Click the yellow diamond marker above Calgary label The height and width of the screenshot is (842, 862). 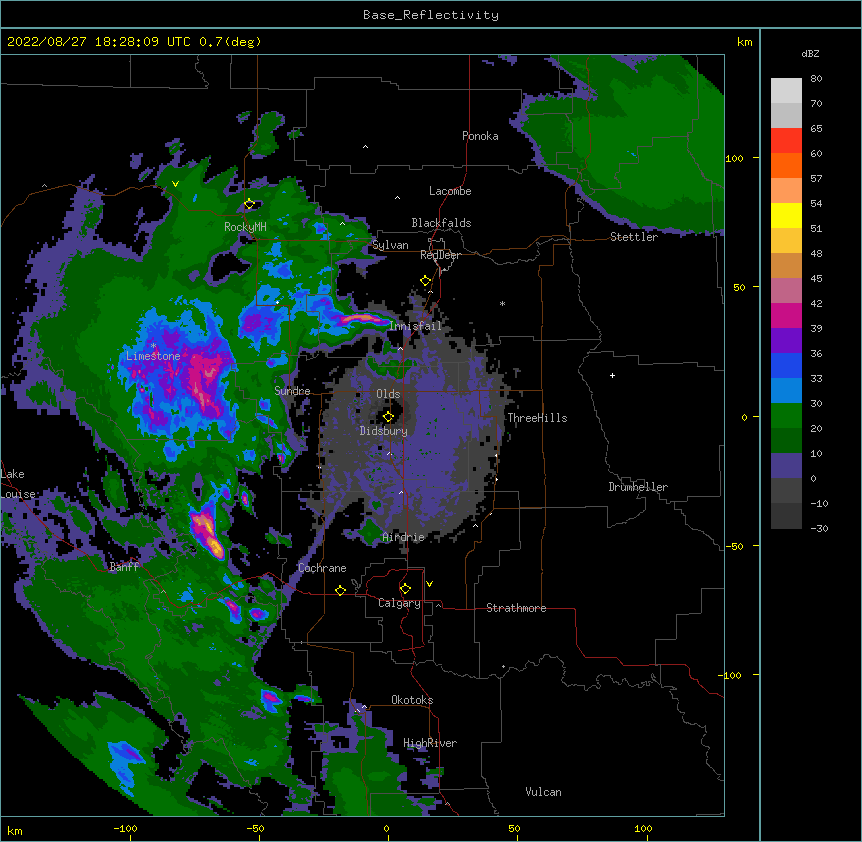[405, 589]
